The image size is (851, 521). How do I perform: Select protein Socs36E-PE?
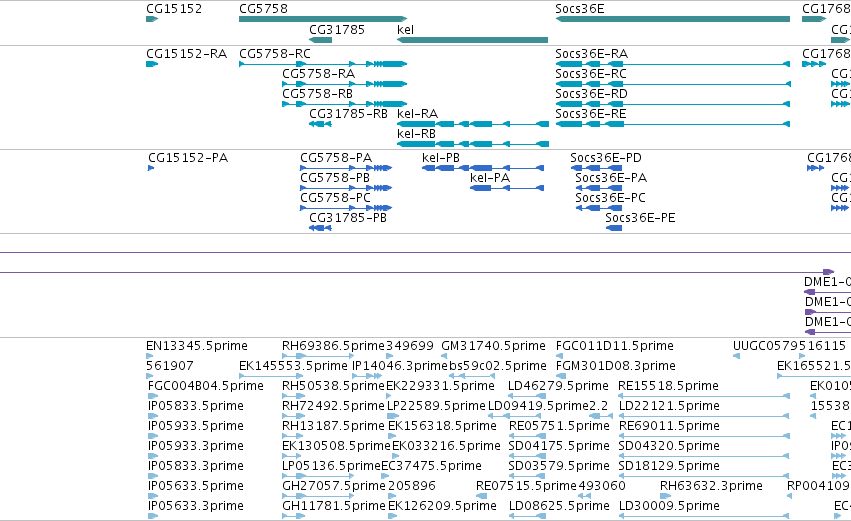[640, 218]
